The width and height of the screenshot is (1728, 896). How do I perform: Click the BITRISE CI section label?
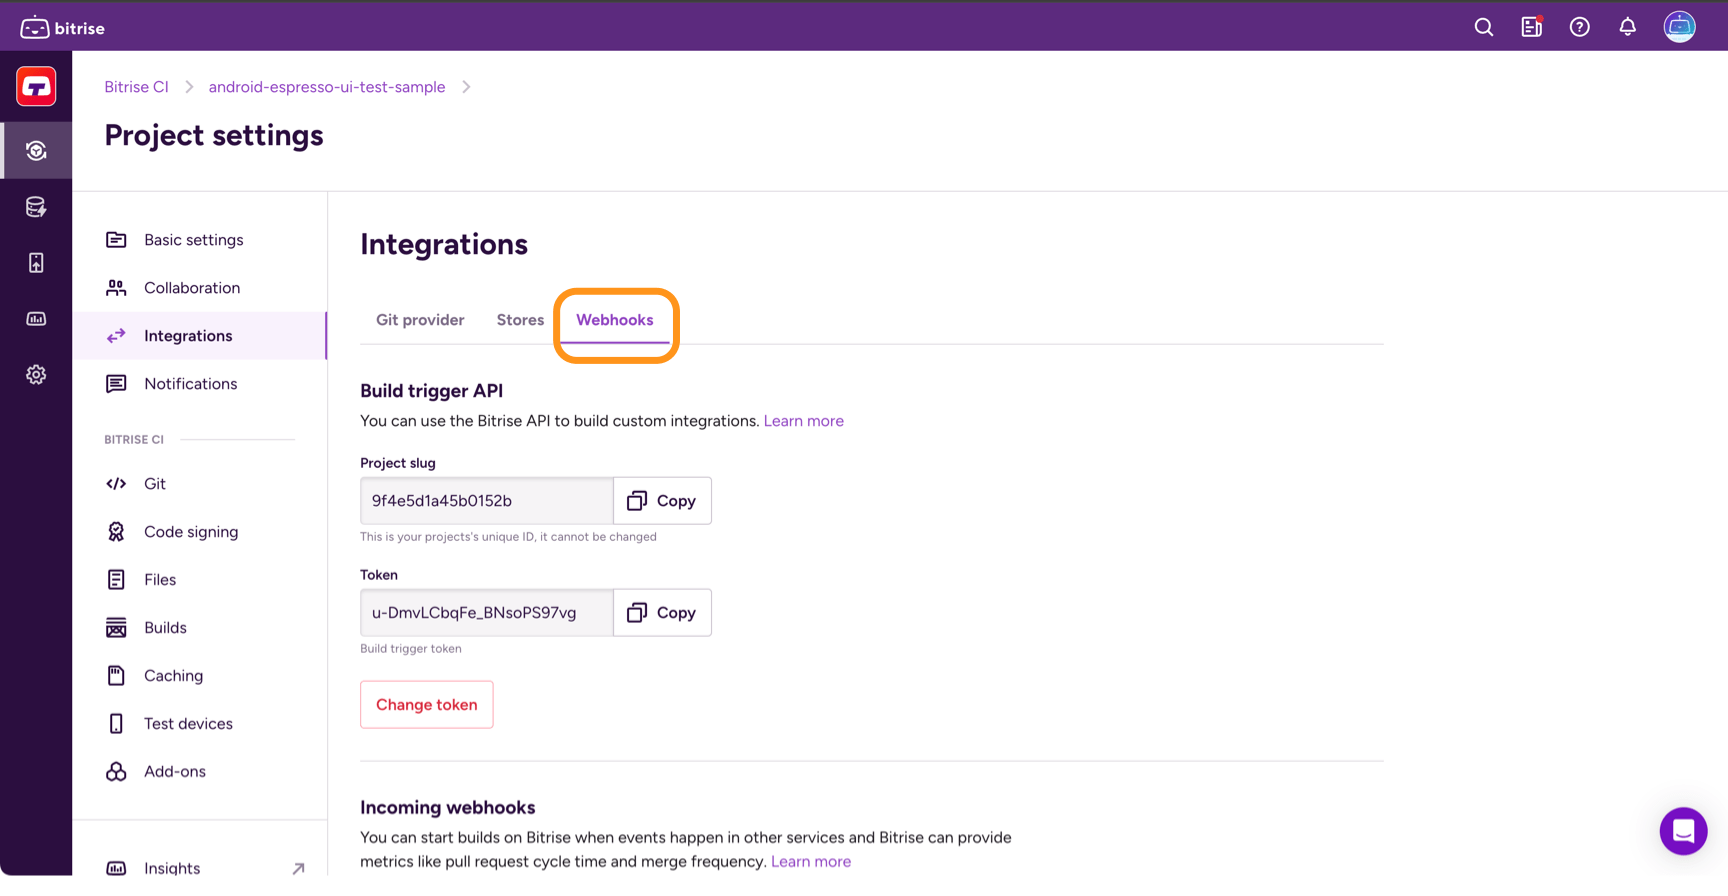(x=134, y=440)
